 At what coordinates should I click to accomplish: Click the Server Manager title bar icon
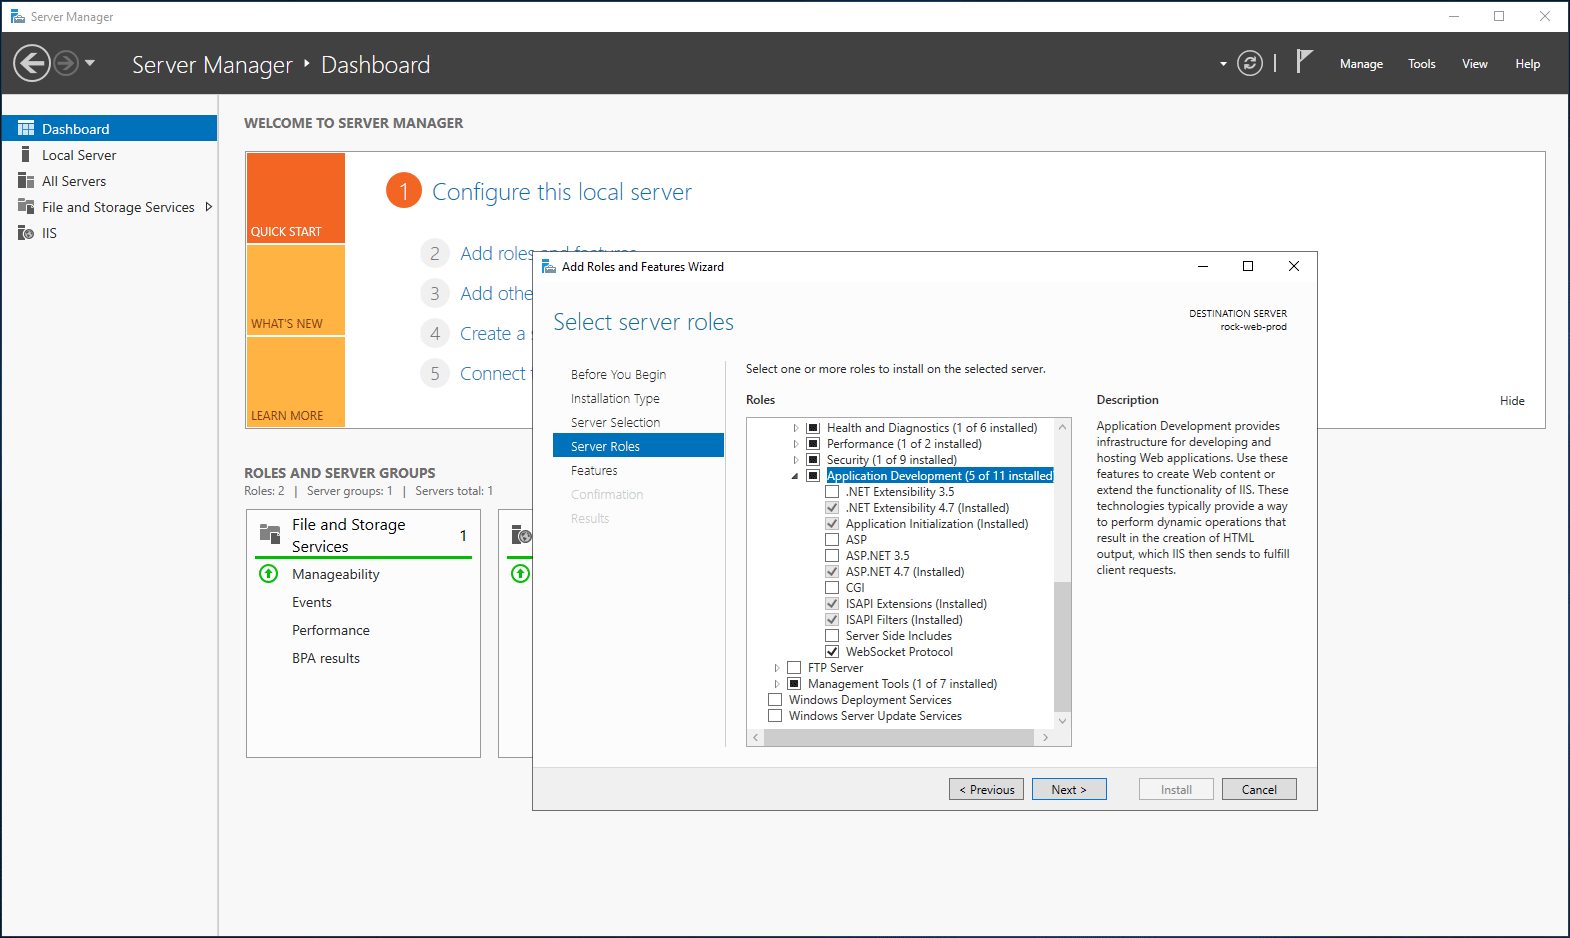[17, 17]
